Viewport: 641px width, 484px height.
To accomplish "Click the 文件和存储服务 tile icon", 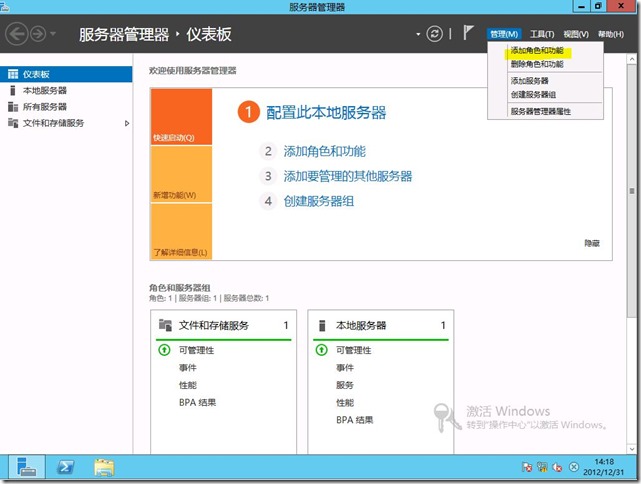I will (x=165, y=325).
